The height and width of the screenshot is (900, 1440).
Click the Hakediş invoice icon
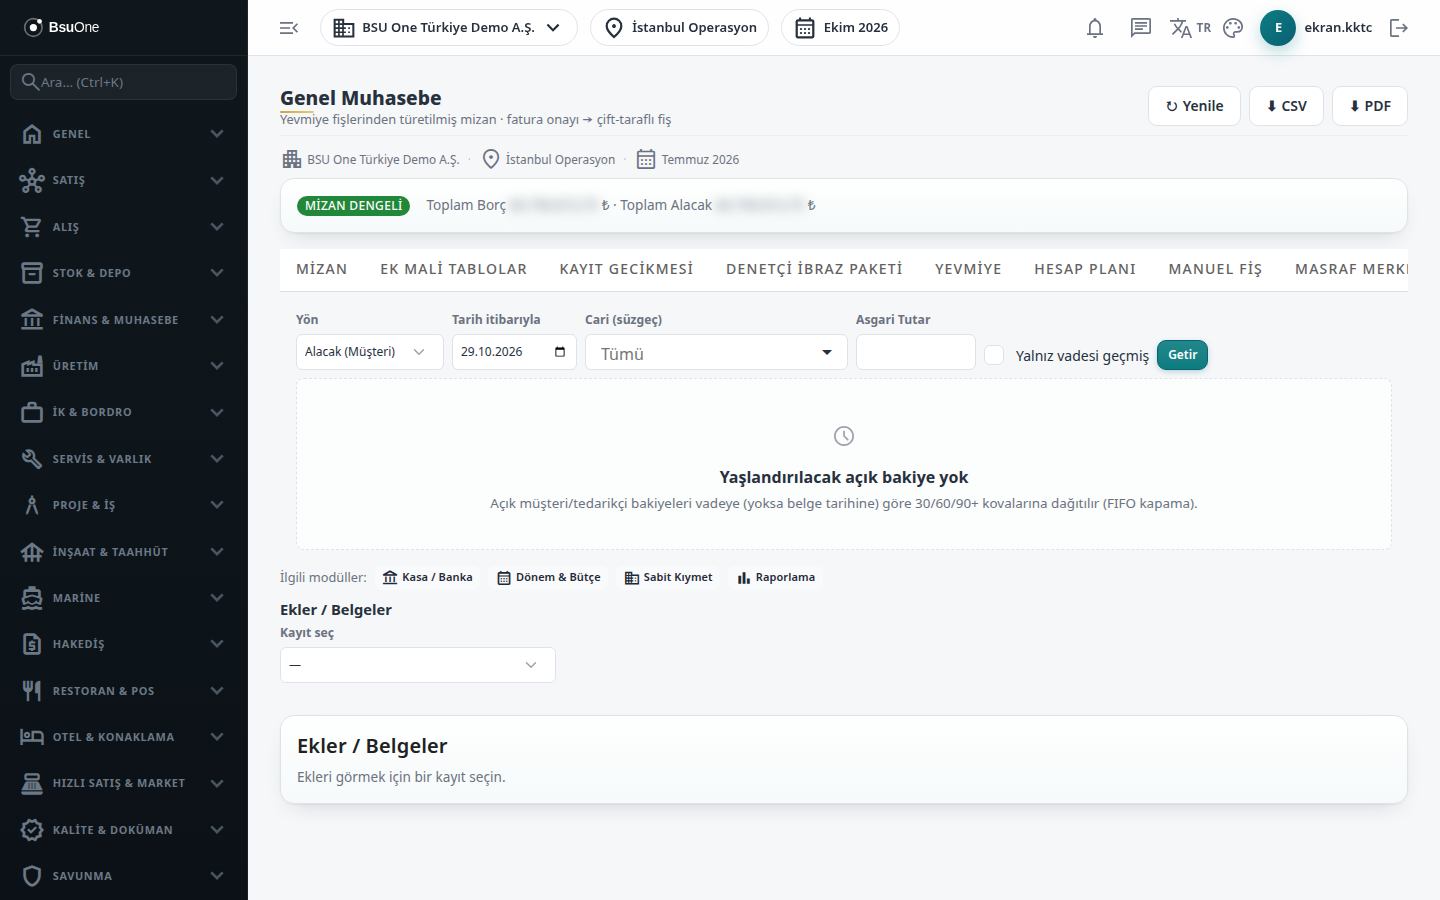tap(32, 644)
